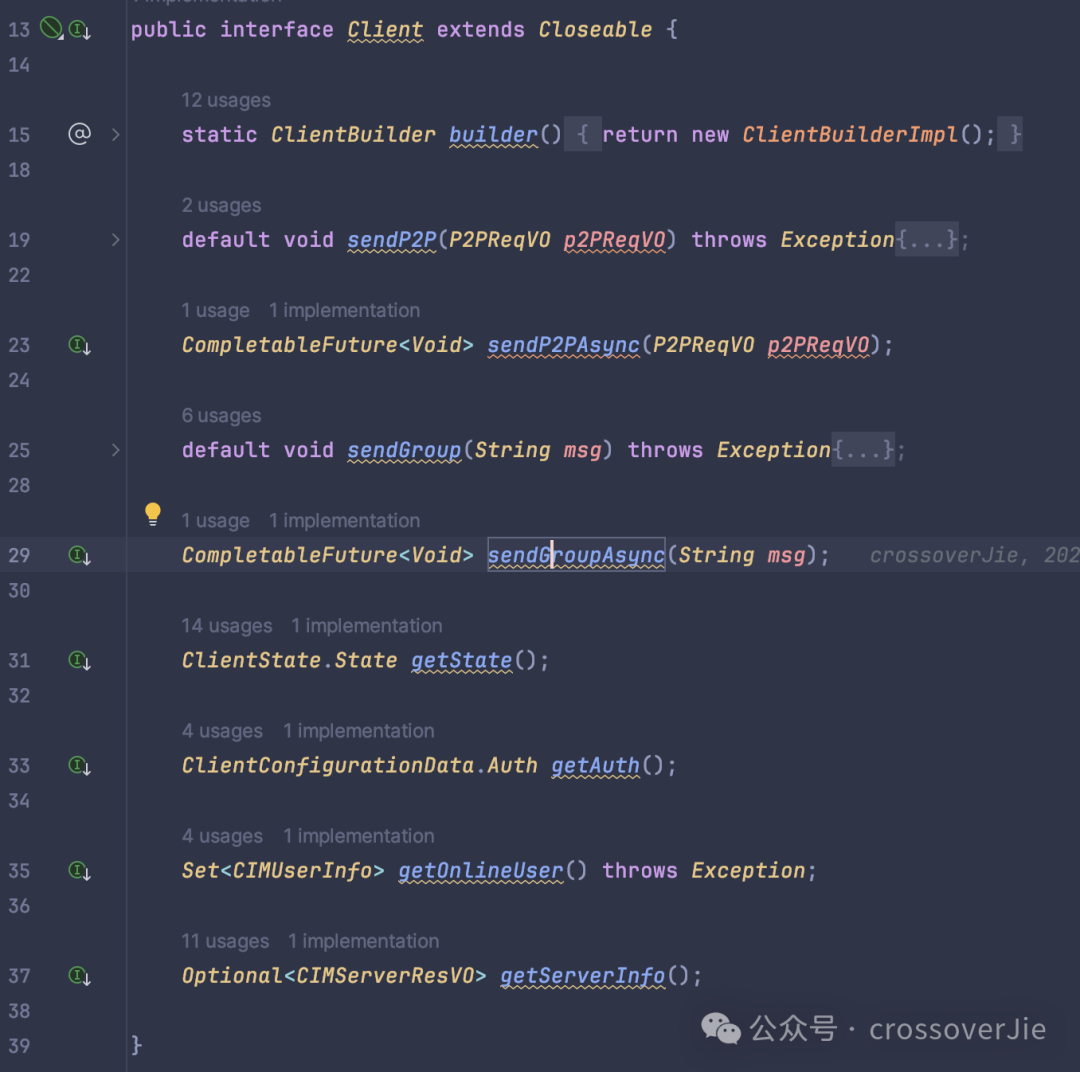The height and width of the screenshot is (1072, 1080).
Task: Open the 12 usages hint above builder
Action: click(226, 100)
